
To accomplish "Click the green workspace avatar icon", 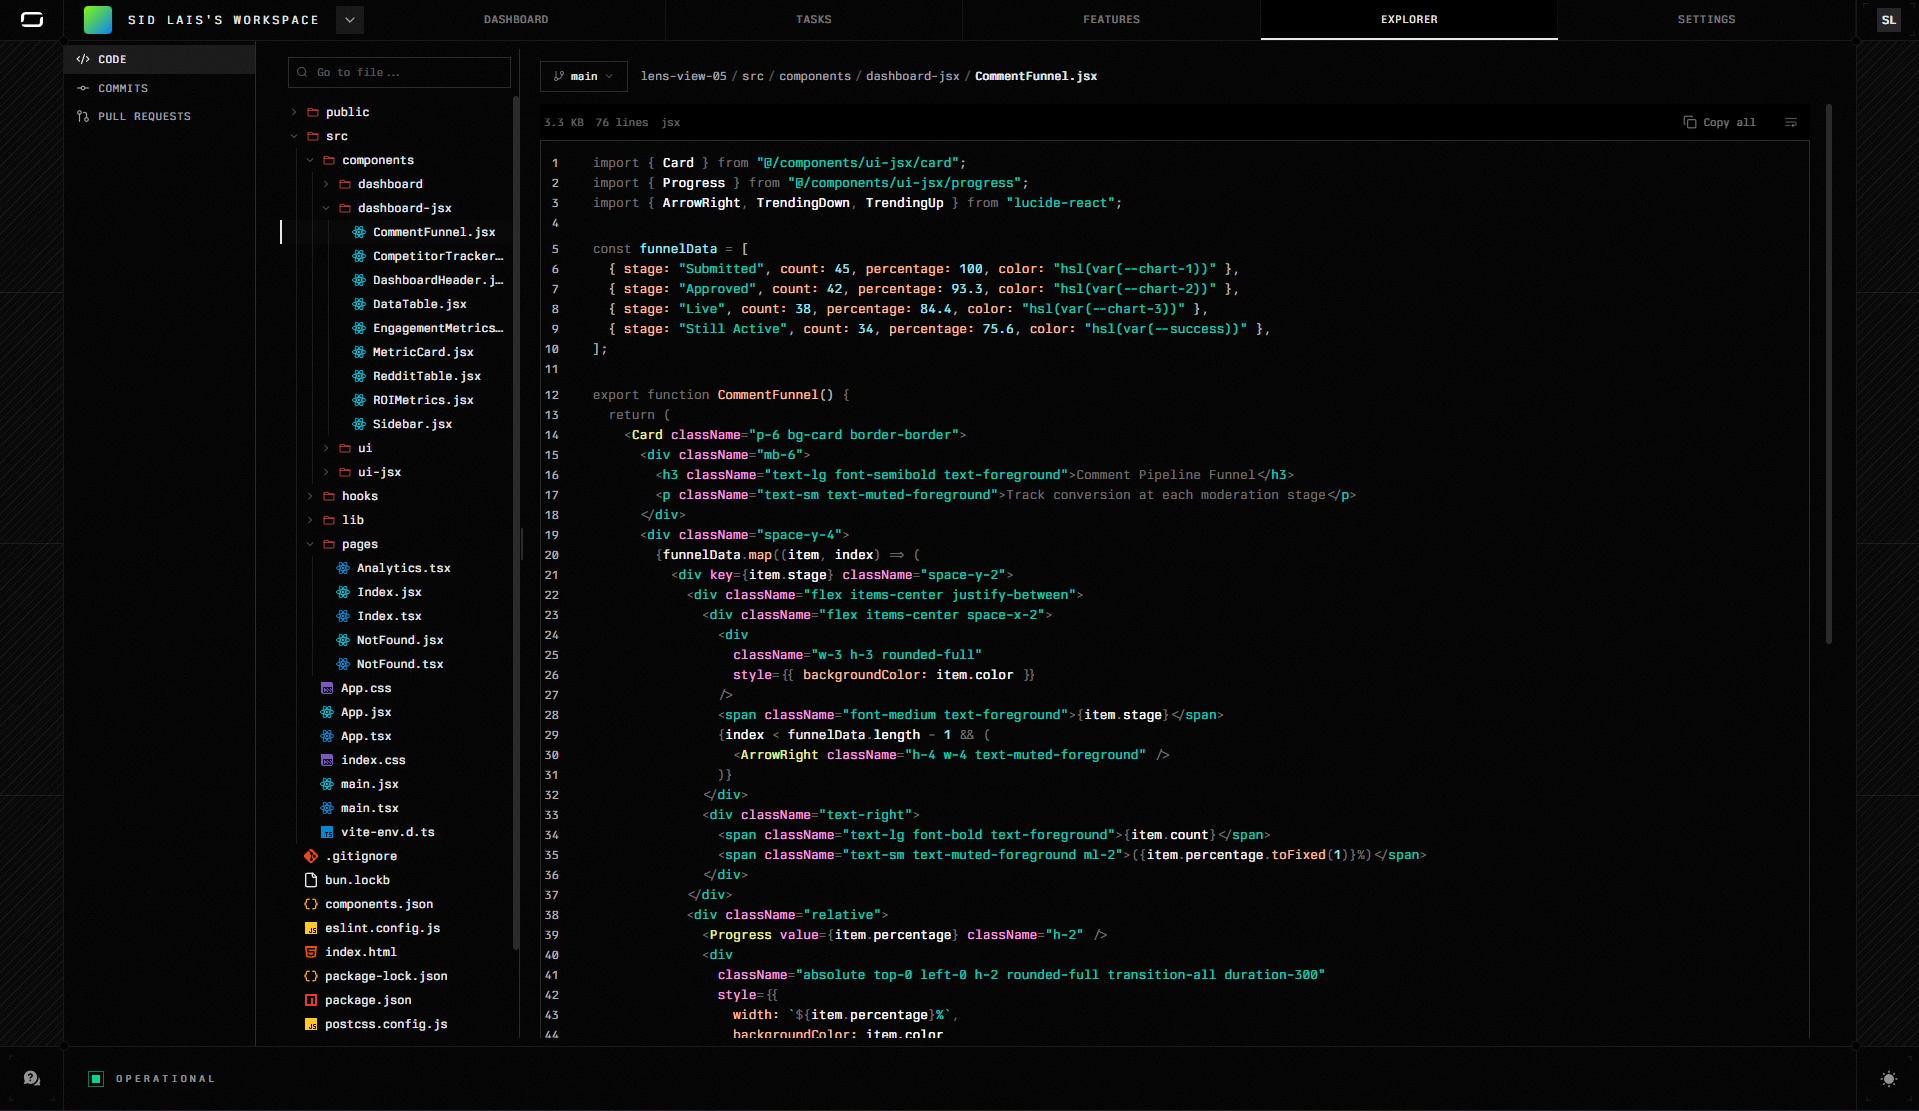I will click(98, 19).
